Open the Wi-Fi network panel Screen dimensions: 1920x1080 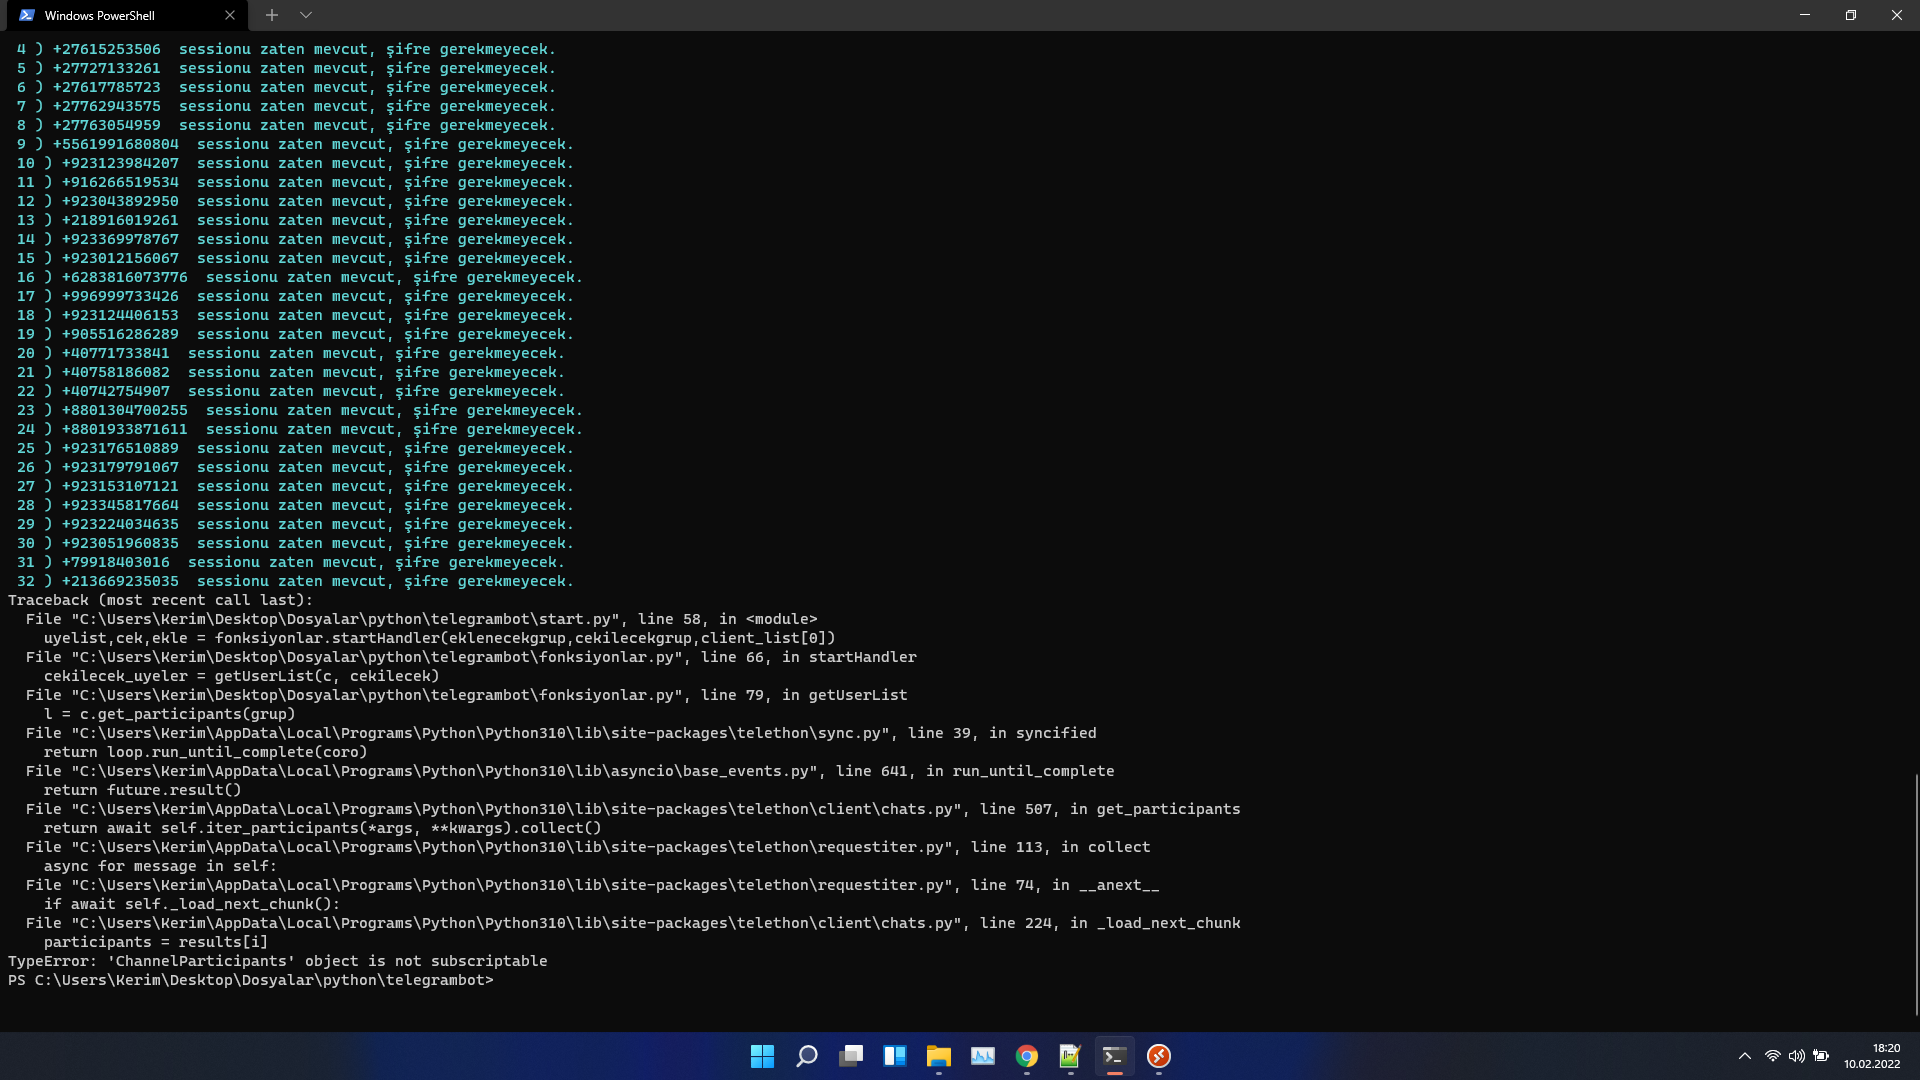pyautogui.click(x=1771, y=1055)
